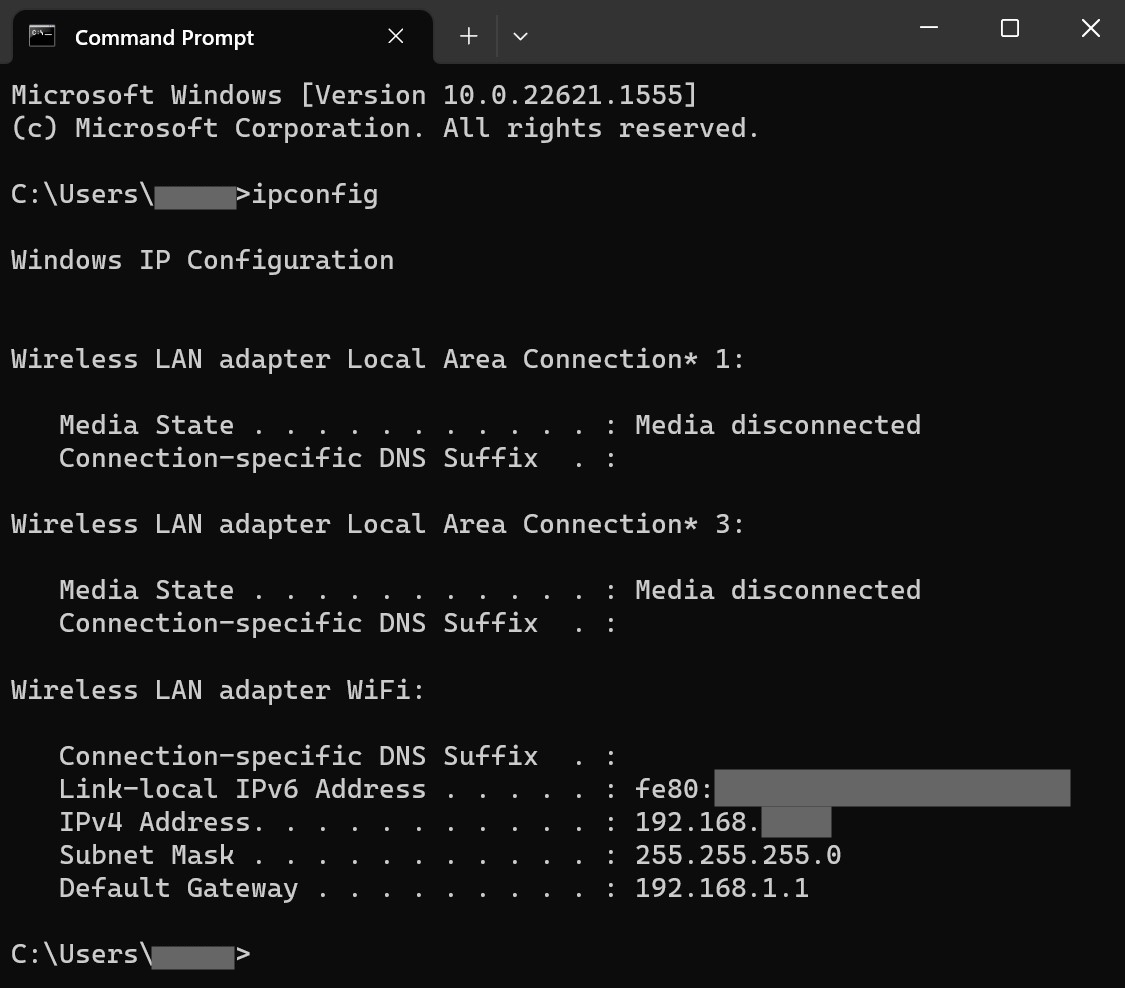This screenshot has width=1125, height=988.
Task: Click the 'Wireless LAN adapter WiFi:' heading
Action: coord(218,690)
